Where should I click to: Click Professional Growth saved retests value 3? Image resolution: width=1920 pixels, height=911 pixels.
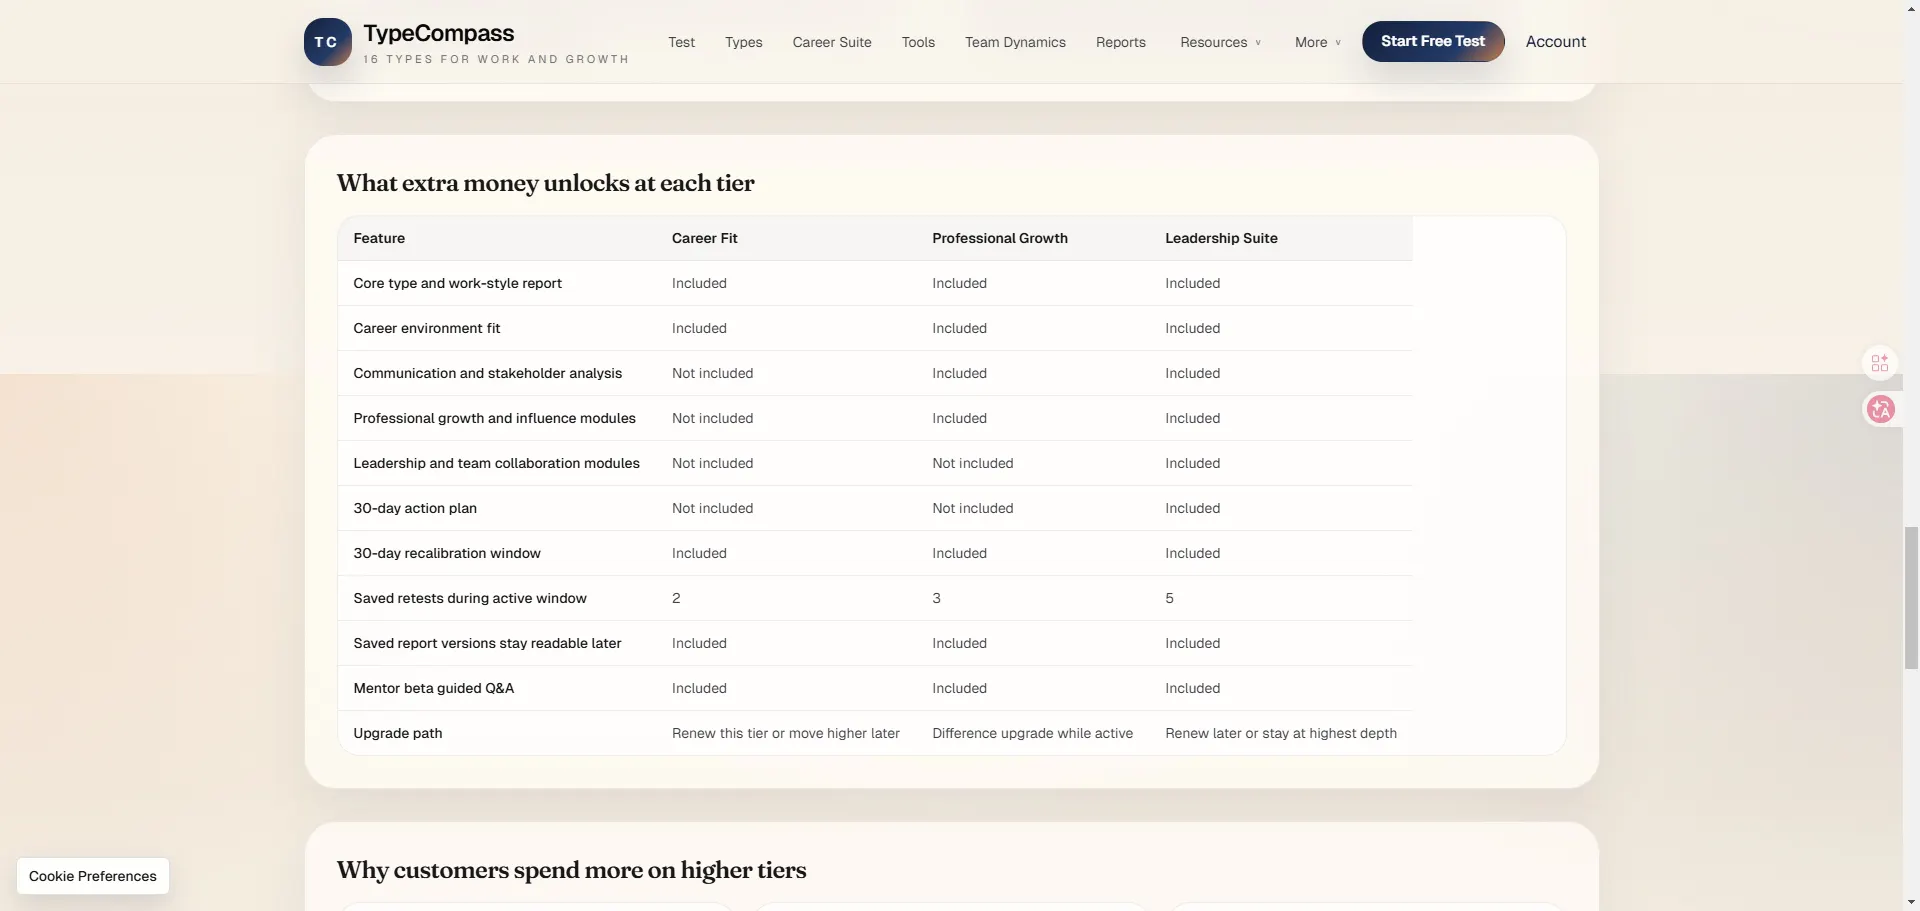point(936,598)
